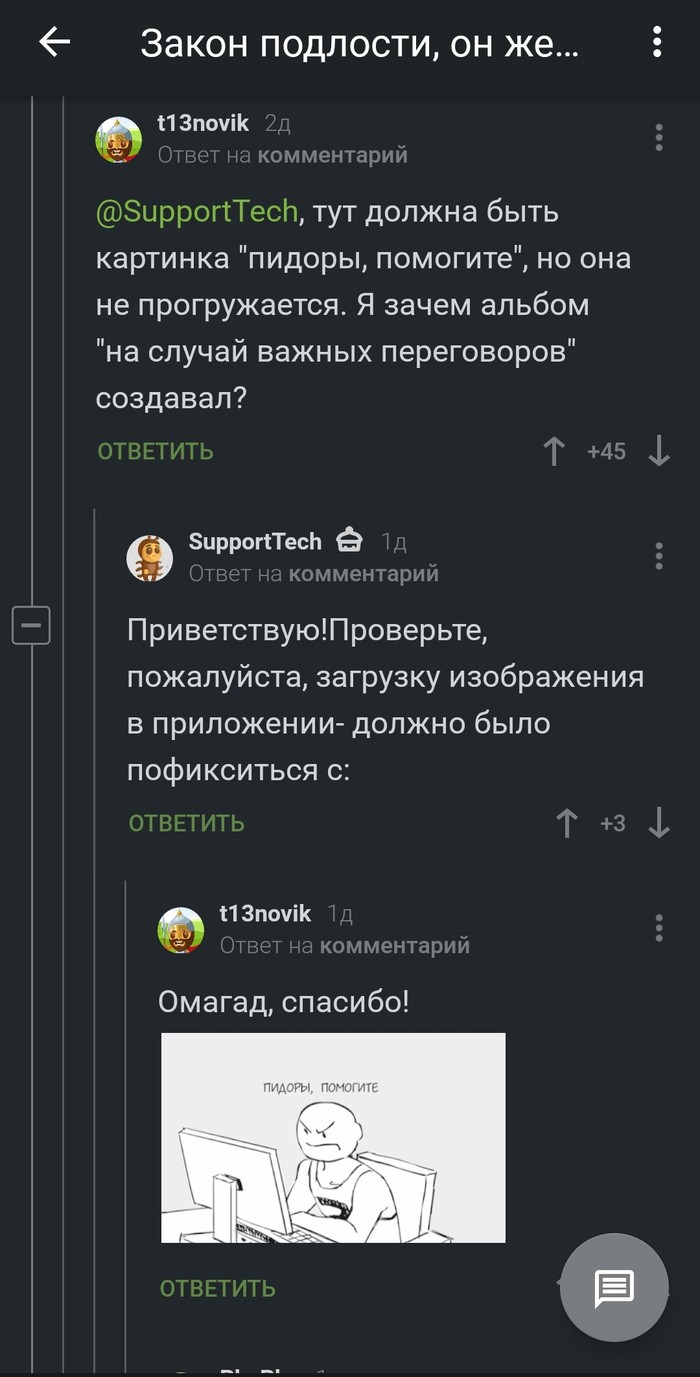This screenshot has width=700, height=1377.
Task: Upvote t13novik's first comment
Action: (553, 451)
